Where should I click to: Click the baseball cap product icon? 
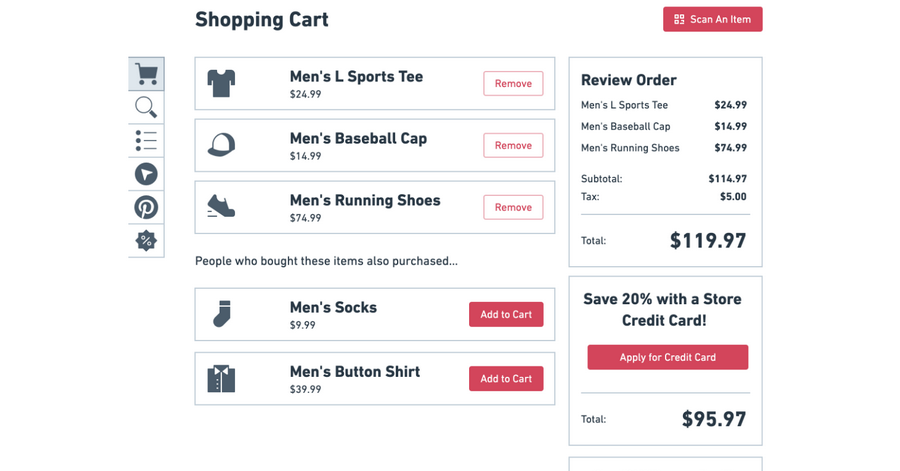[221, 145]
